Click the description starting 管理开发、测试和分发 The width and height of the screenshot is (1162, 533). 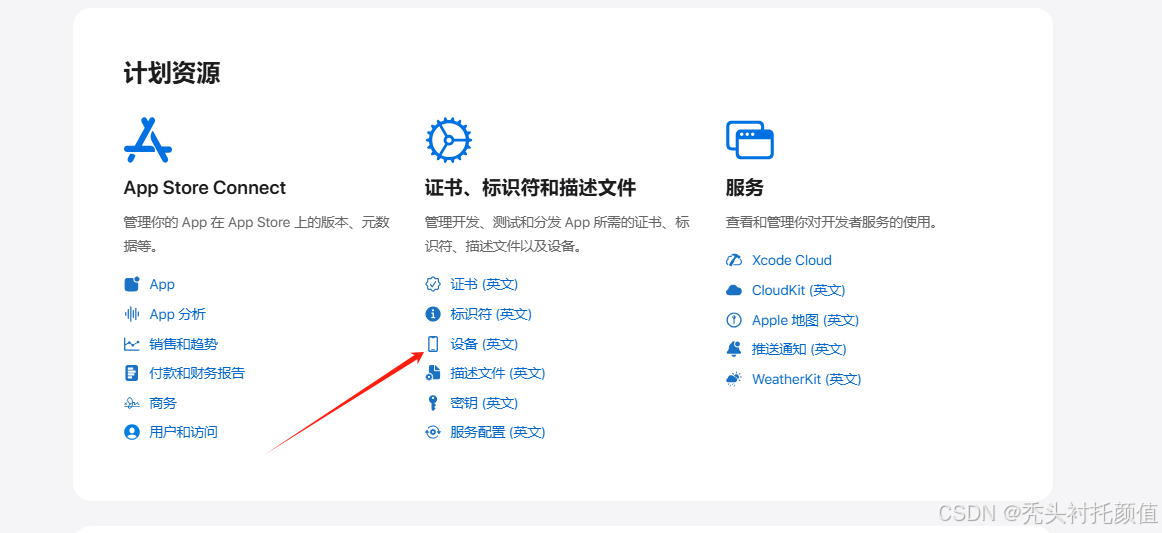pos(558,234)
